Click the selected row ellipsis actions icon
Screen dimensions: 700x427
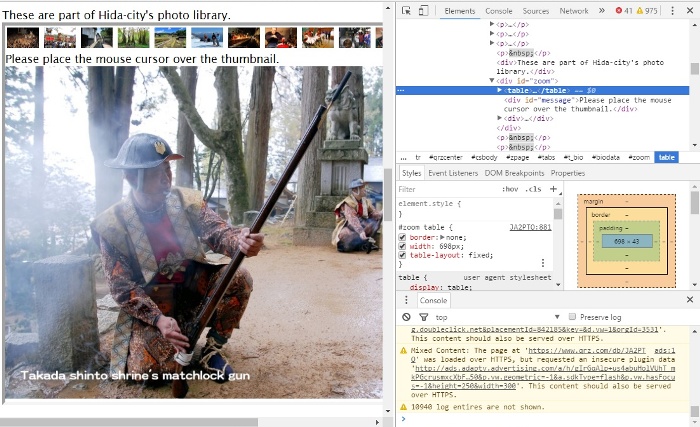click(x=401, y=90)
